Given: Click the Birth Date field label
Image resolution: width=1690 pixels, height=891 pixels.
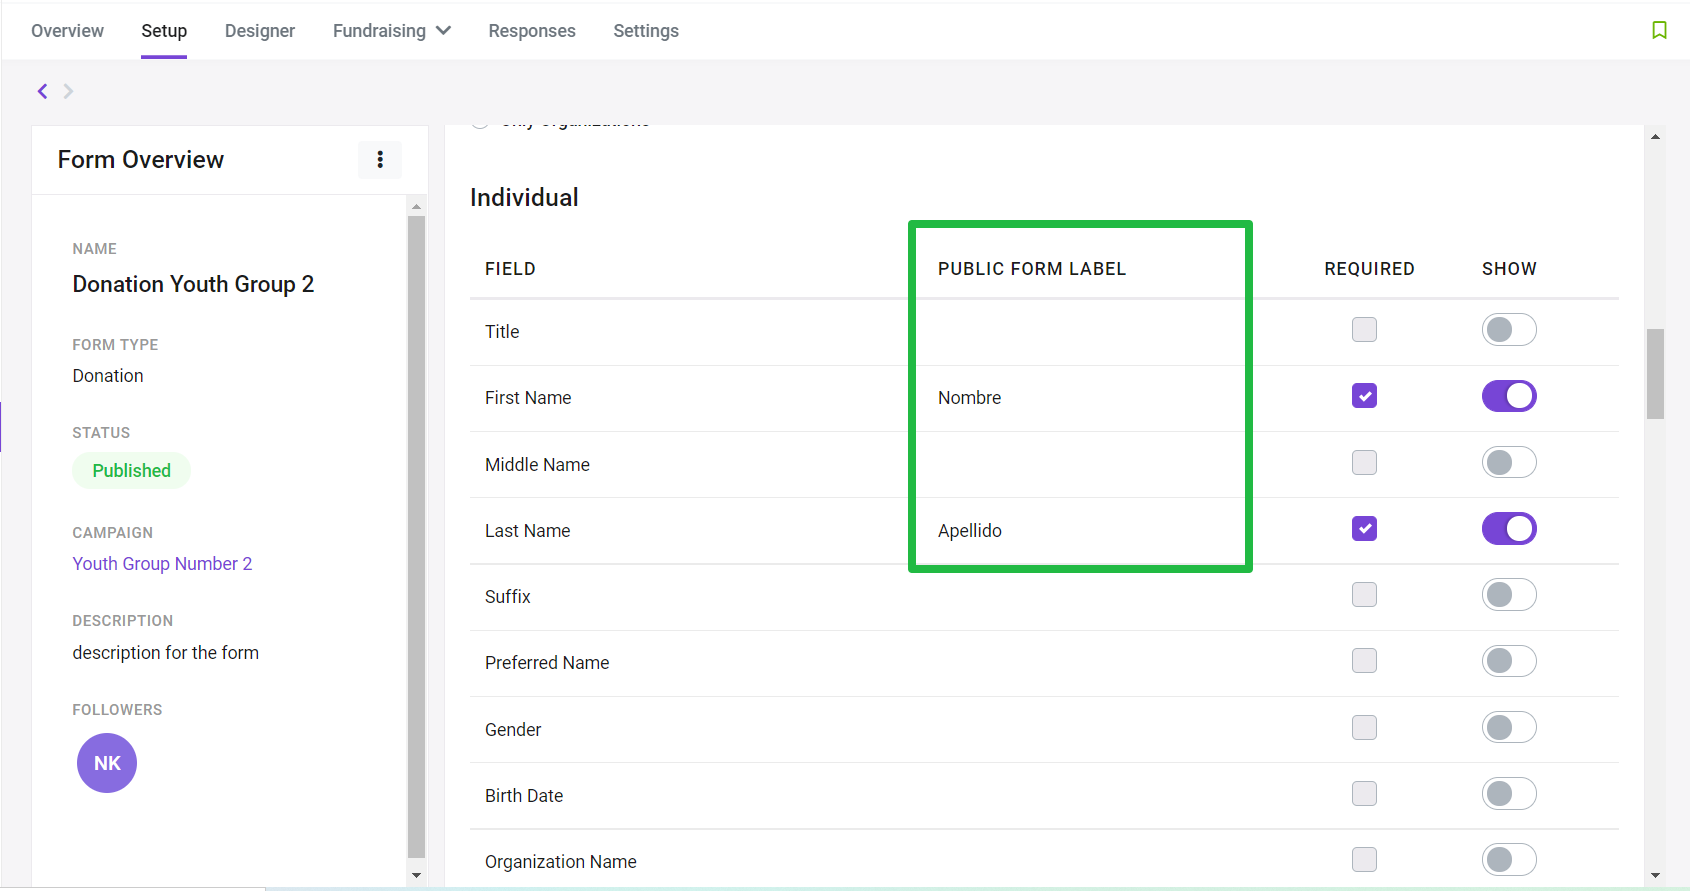Looking at the screenshot, I should coord(524,796).
